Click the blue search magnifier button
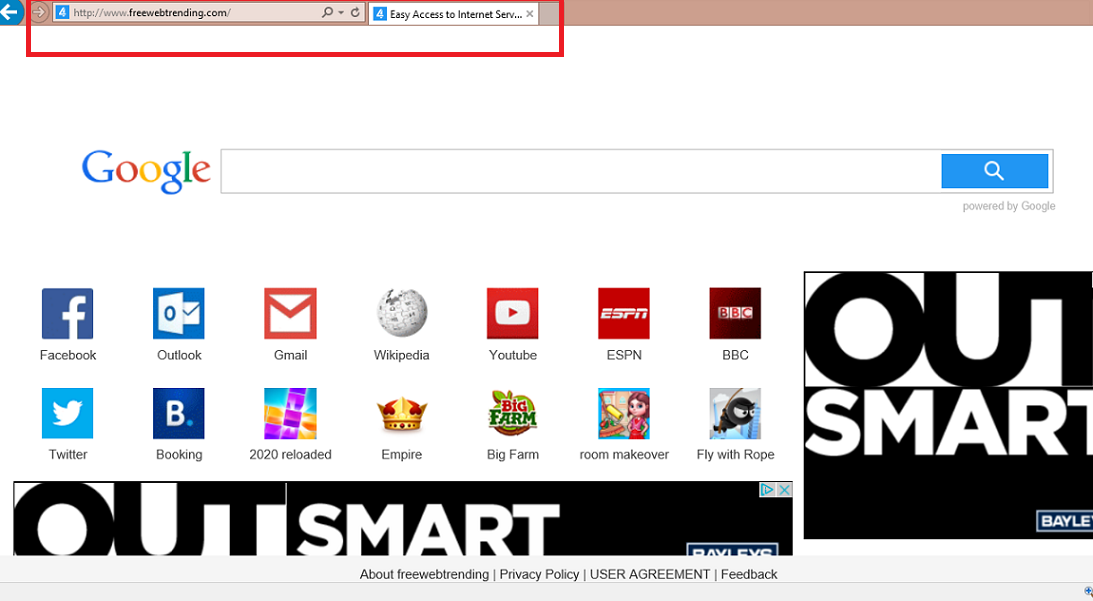This screenshot has width=1093, height=601. pos(995,171)
